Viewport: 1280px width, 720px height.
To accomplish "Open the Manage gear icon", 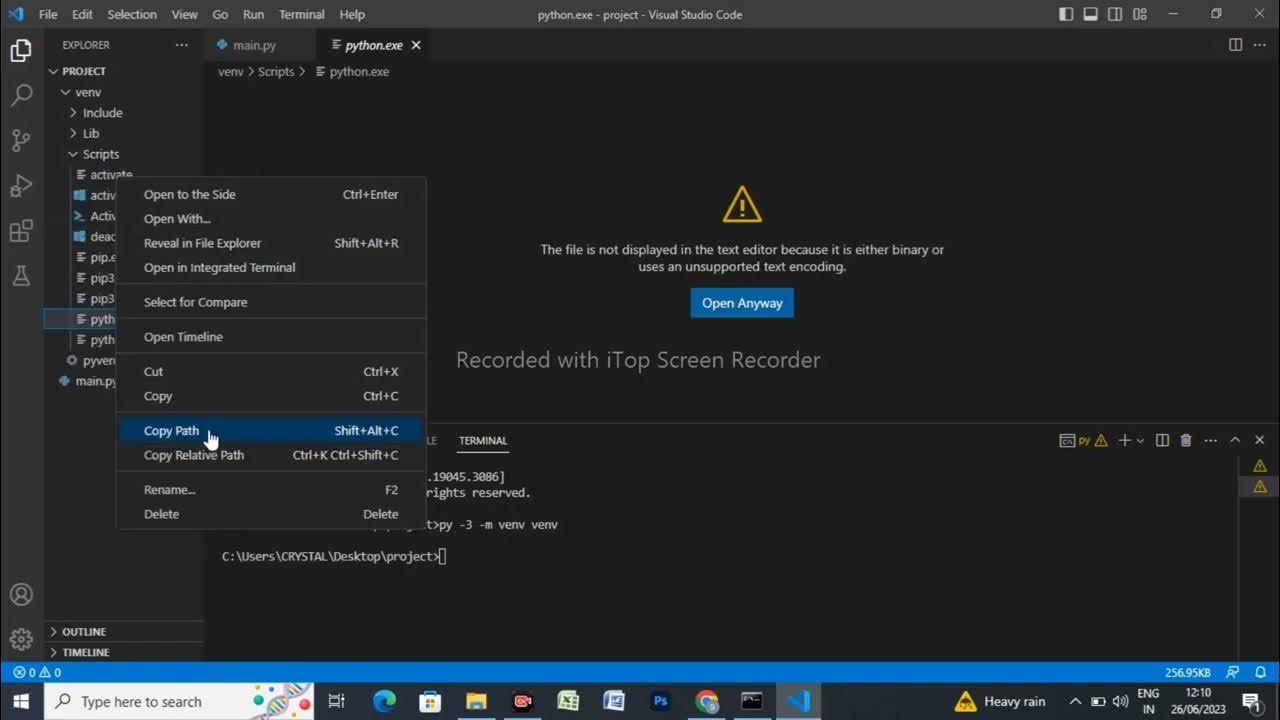I will coord(21,639).
